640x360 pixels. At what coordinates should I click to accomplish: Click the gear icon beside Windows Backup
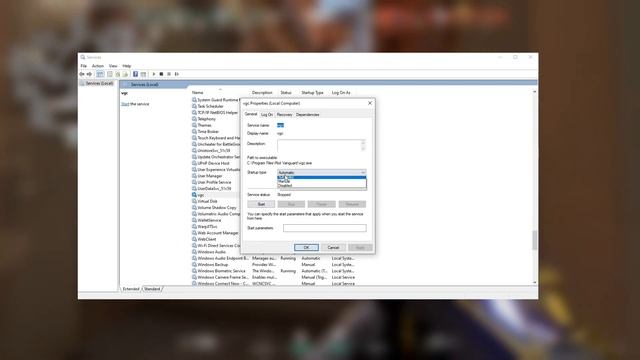coord(194,264)
